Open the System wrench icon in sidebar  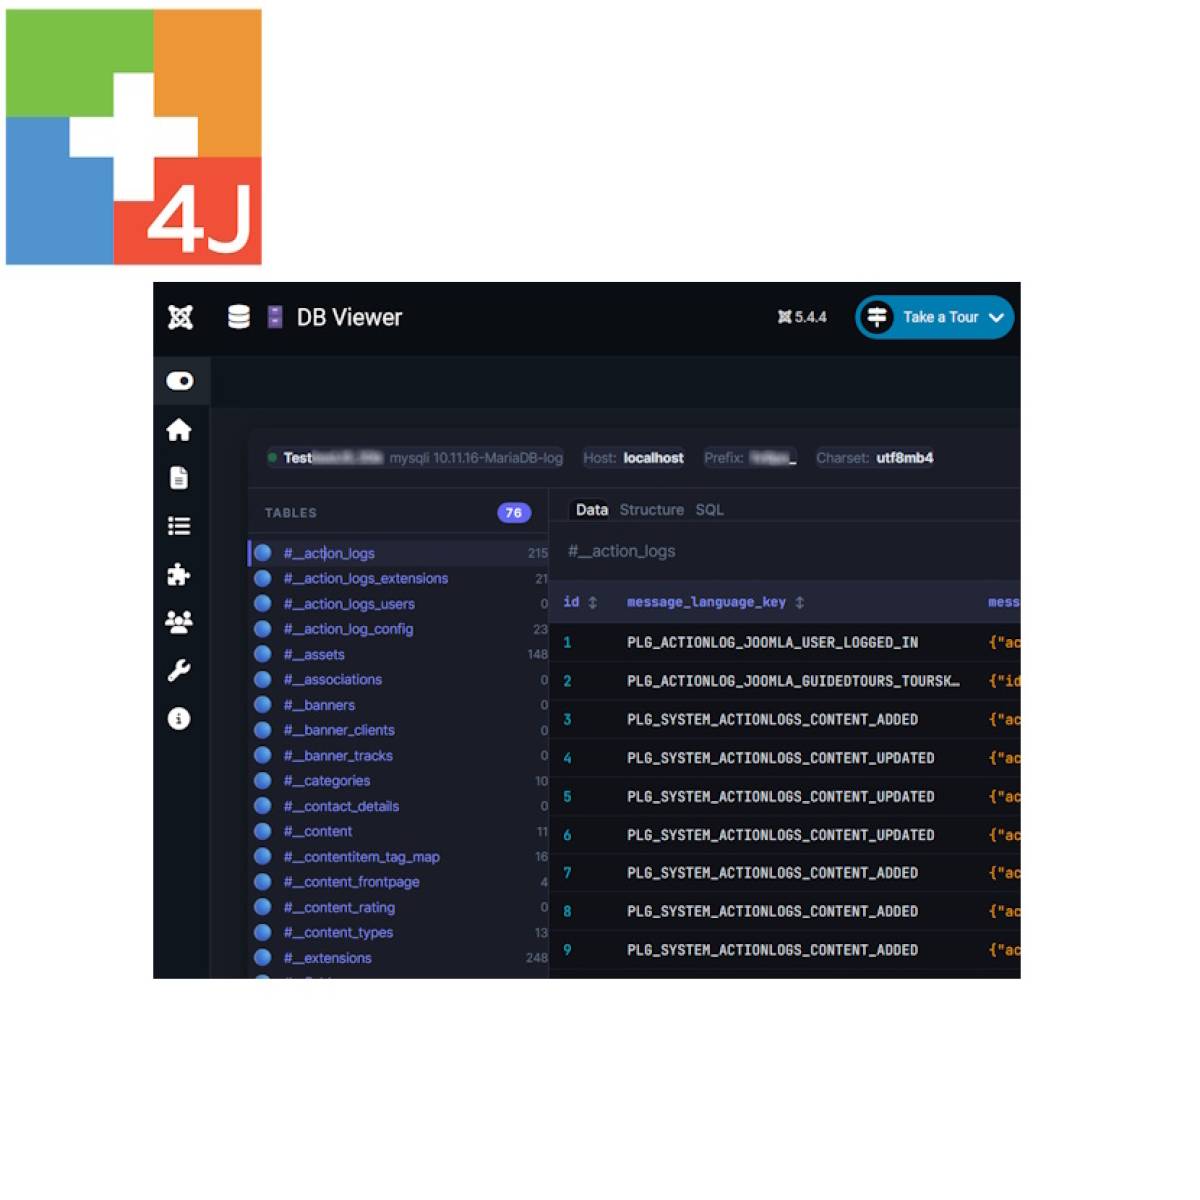click(x=179, y=670)
